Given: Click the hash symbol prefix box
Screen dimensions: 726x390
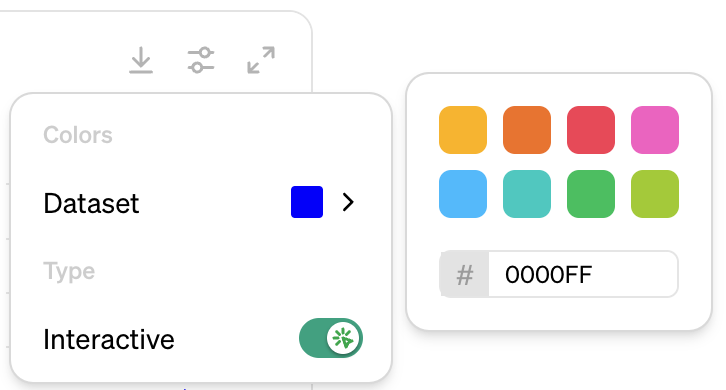Looking at the screenshot, I should coord(464,274).
